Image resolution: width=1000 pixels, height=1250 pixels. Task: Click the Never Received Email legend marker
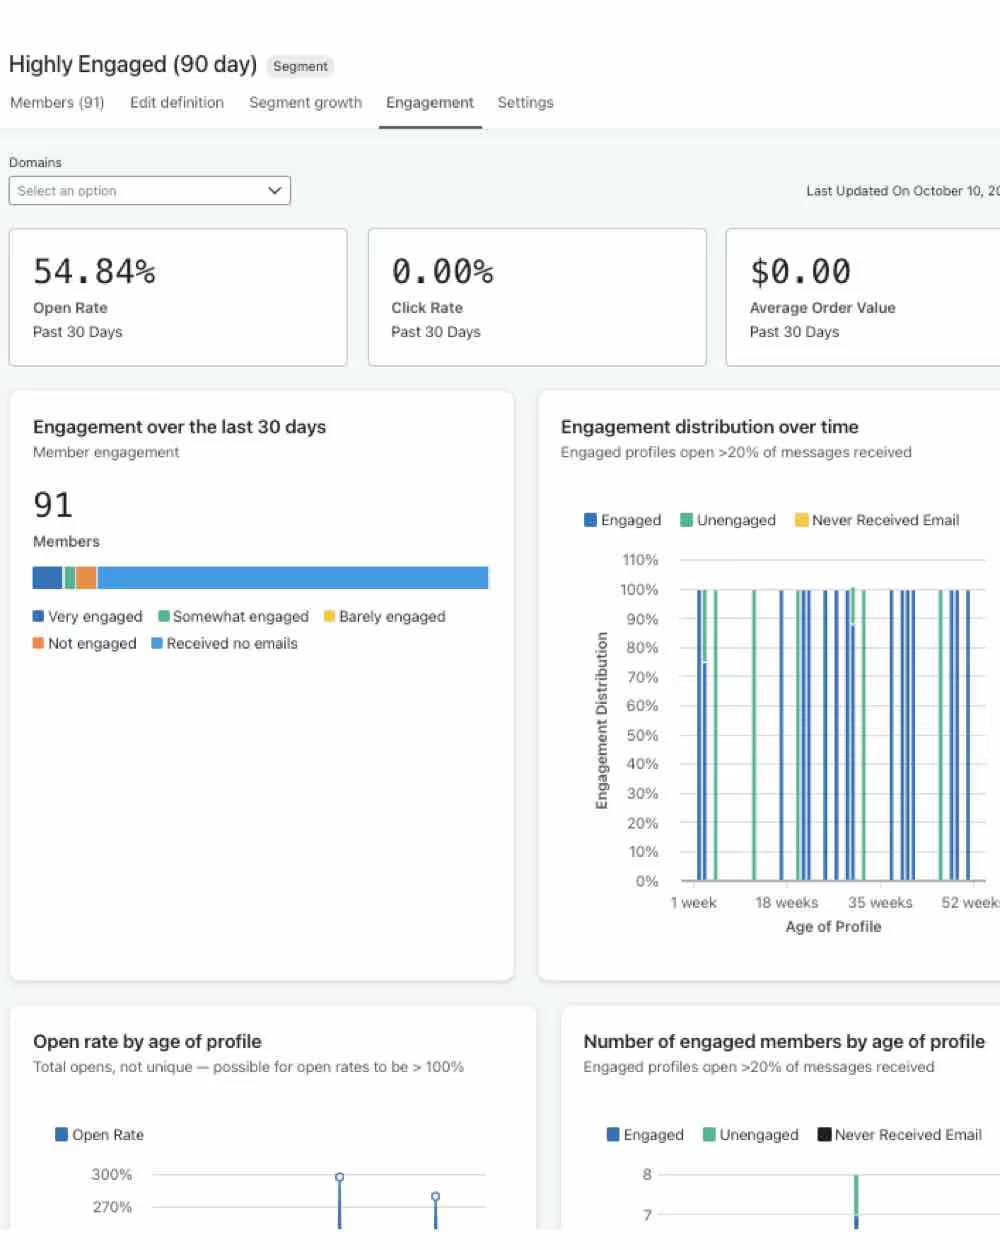[x=801, y=520]
